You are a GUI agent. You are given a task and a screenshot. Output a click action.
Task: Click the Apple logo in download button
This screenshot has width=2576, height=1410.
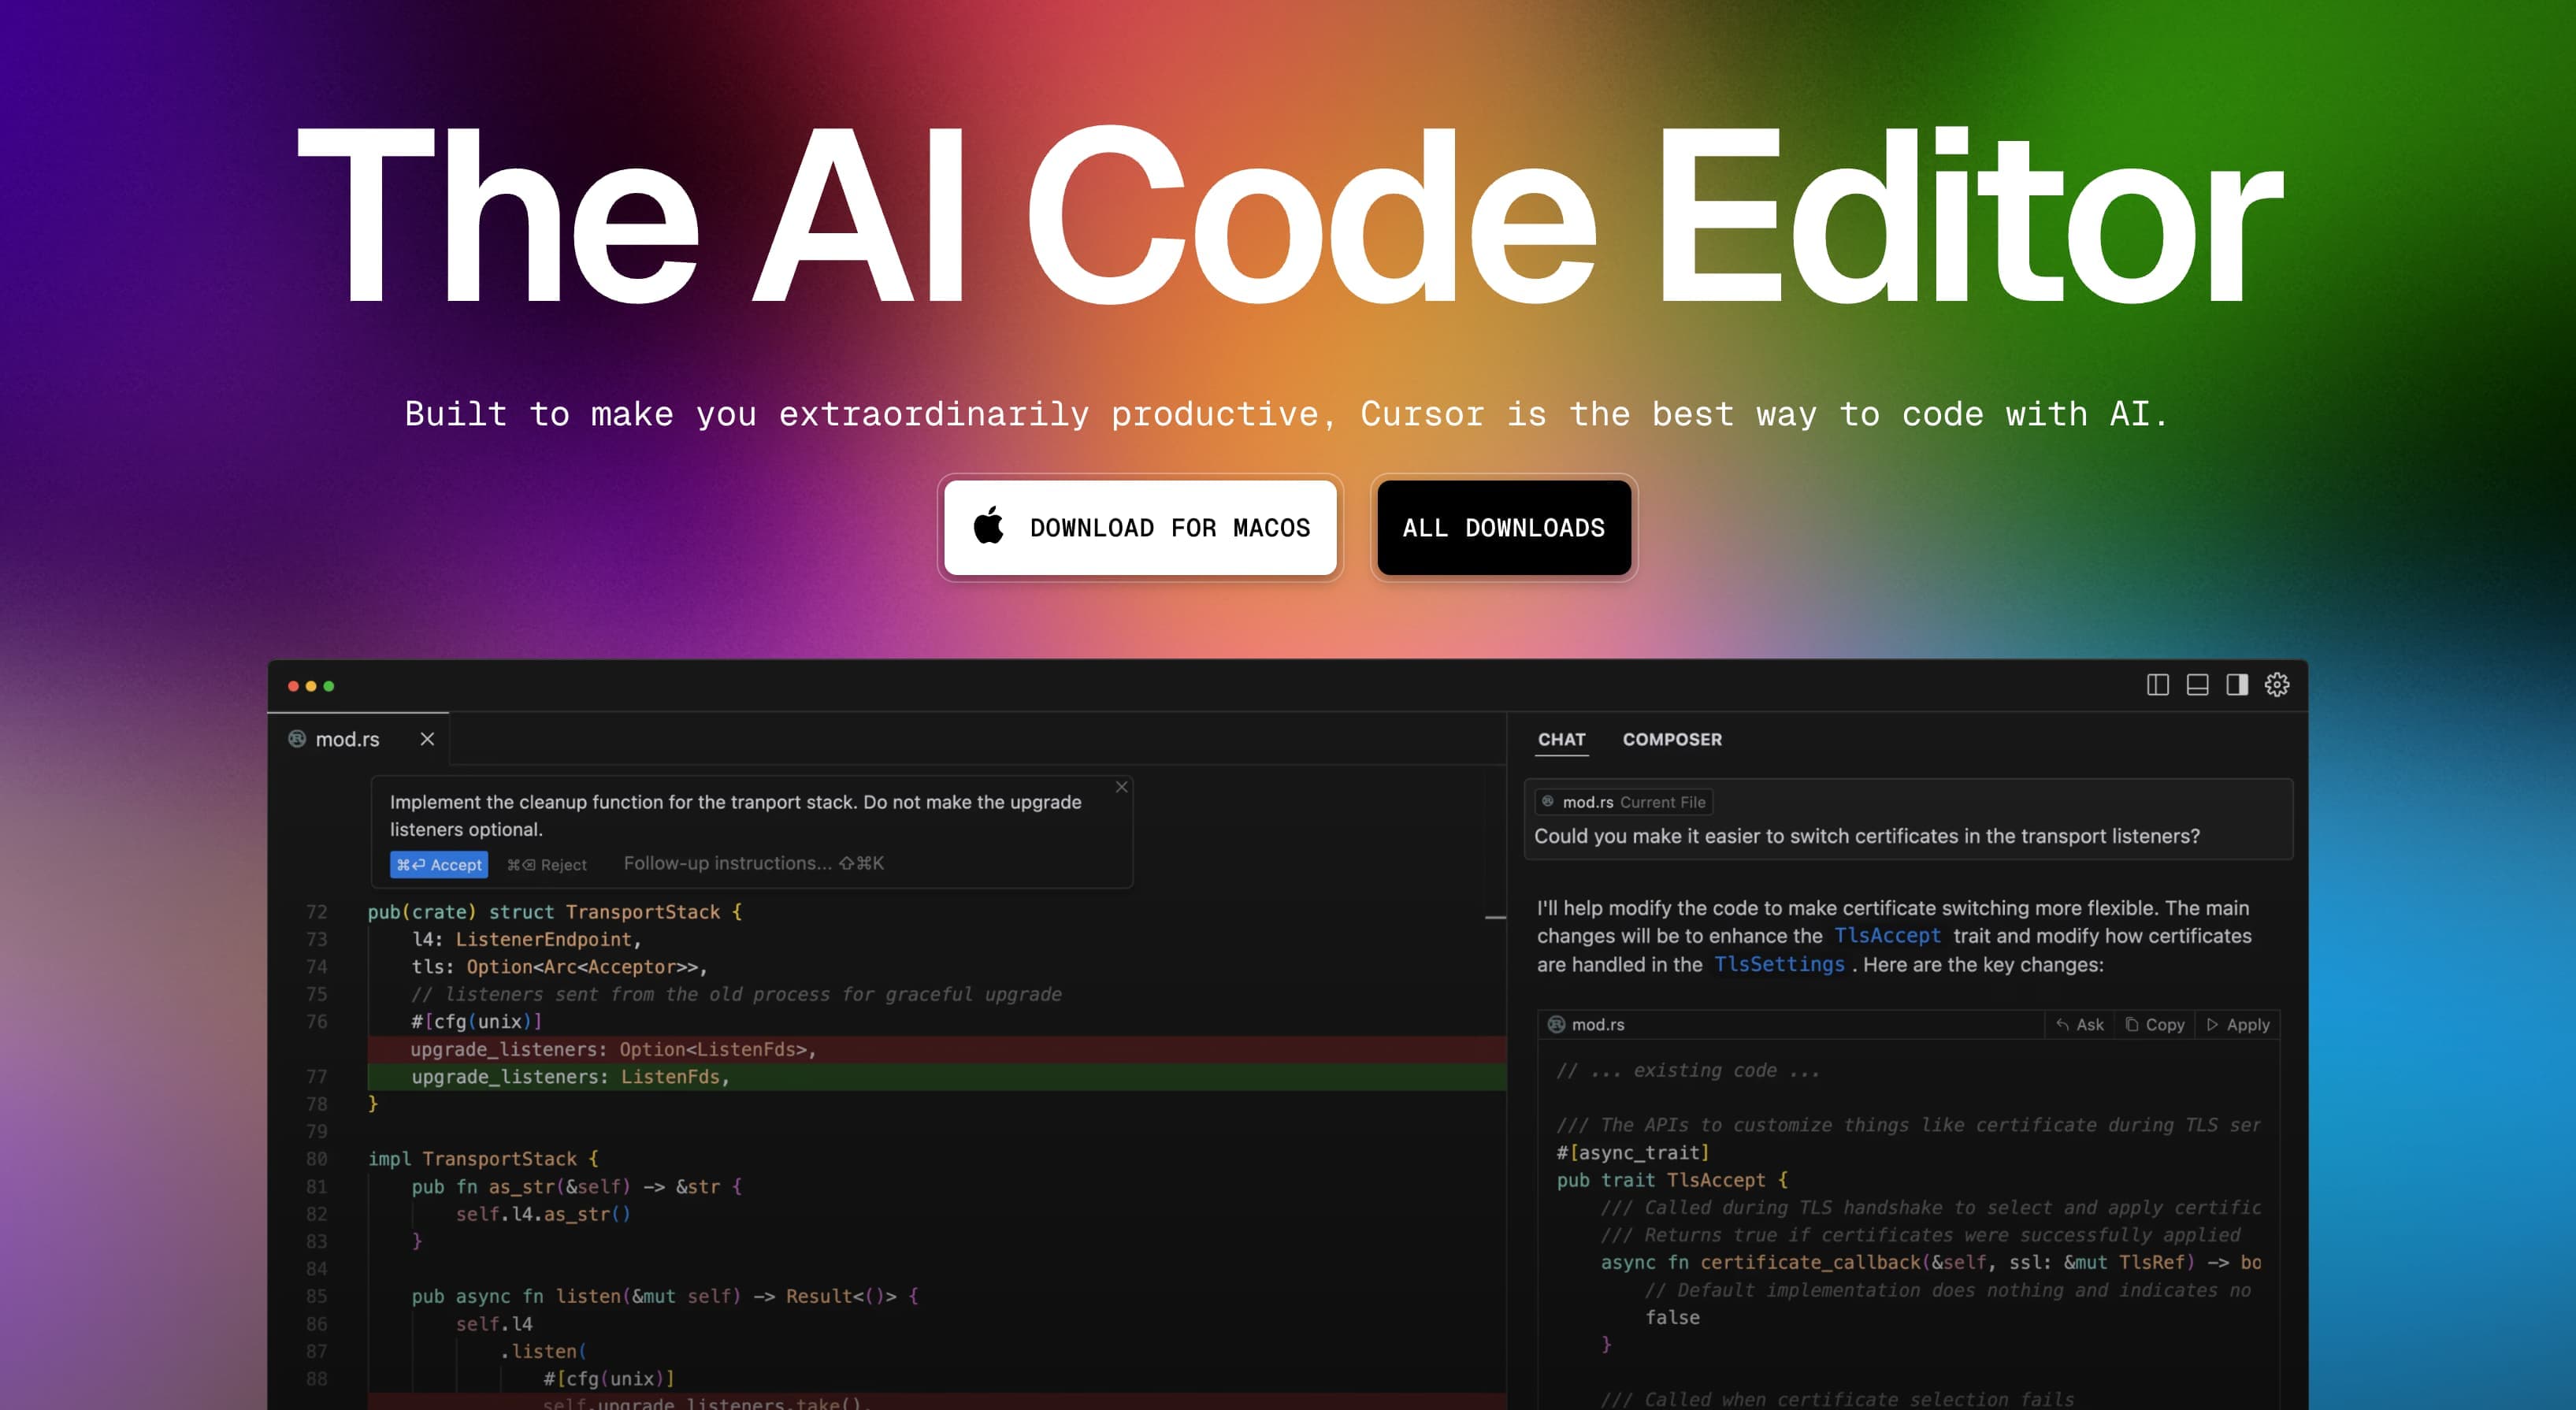click(988, 525)
